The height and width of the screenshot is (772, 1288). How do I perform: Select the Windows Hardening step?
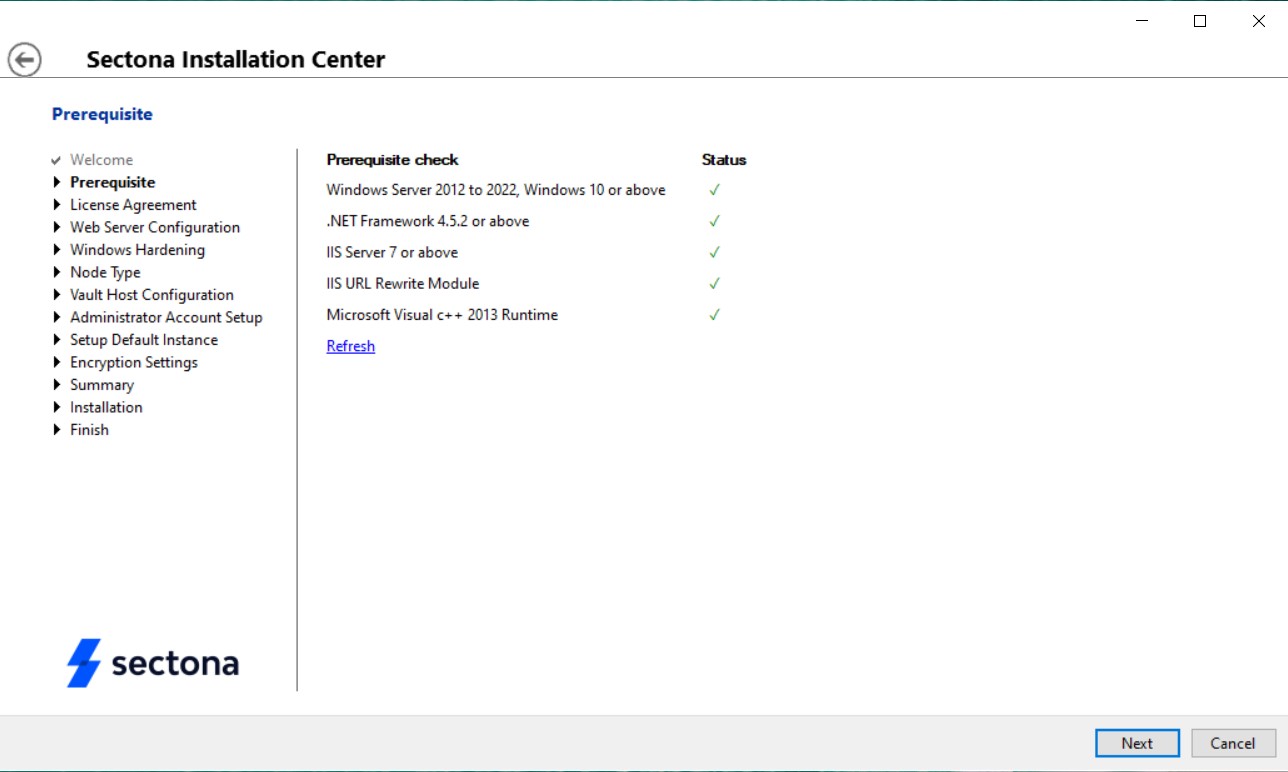(136, 249)
